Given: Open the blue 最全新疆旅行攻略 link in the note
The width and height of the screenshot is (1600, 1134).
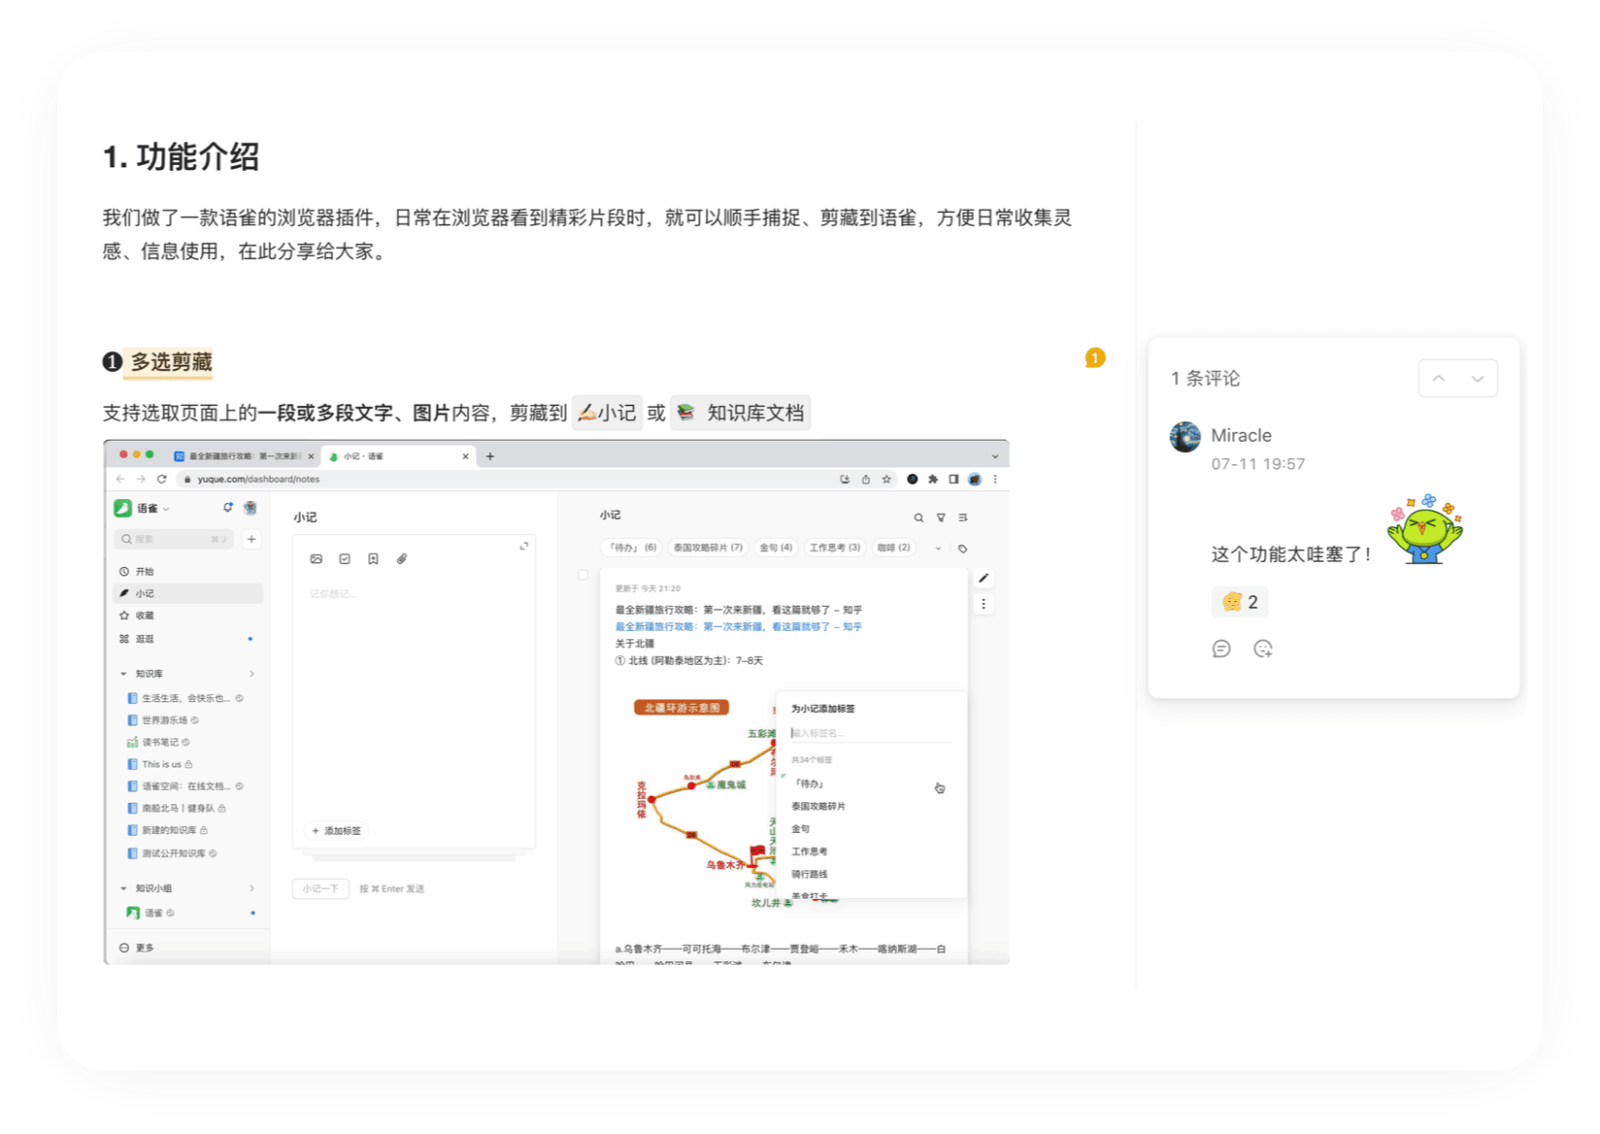Looking at the screenshot, I should point(738,627).
